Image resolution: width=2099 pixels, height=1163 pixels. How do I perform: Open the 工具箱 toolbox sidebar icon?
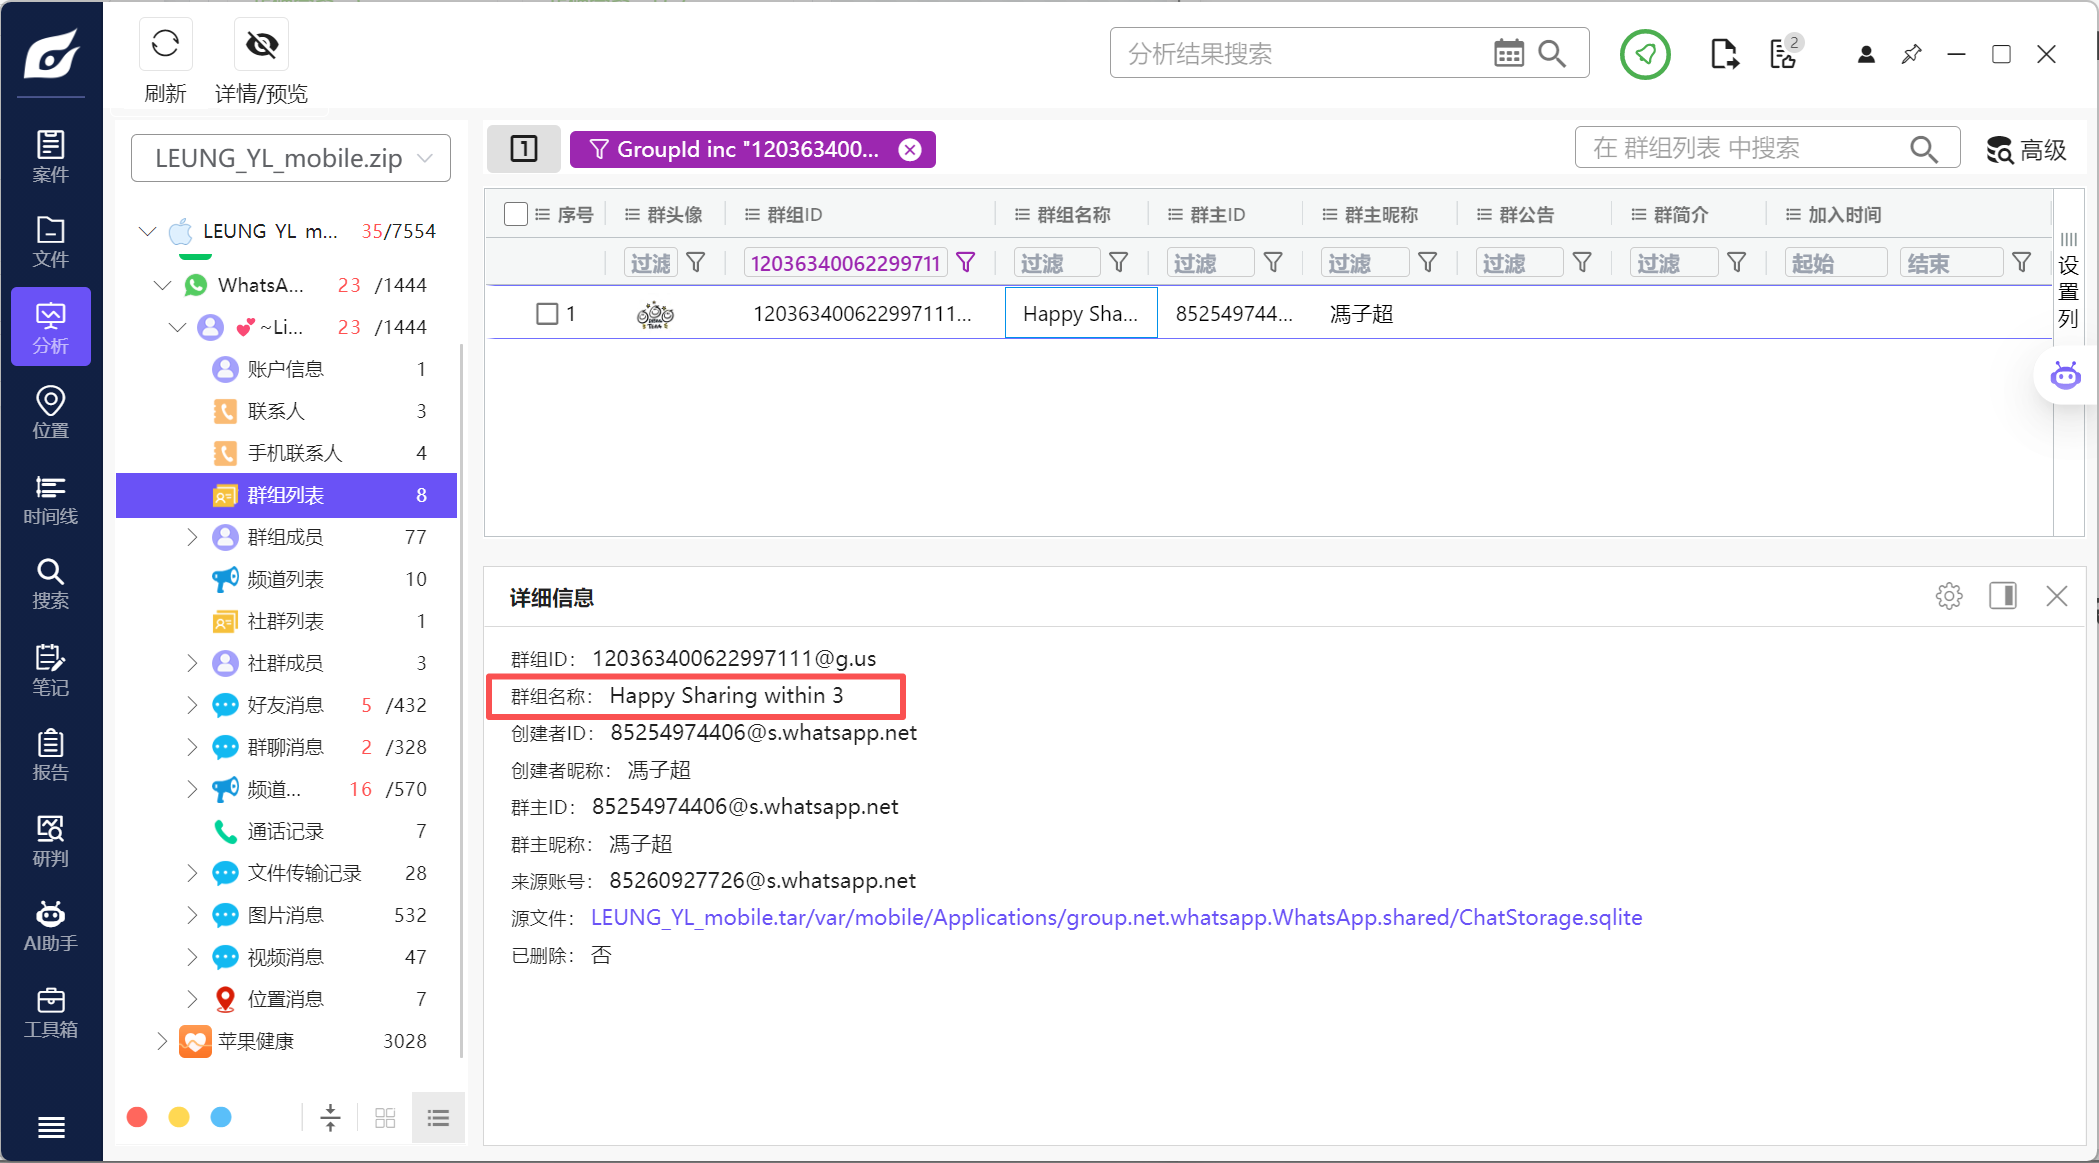click(x=50, y=1012)
